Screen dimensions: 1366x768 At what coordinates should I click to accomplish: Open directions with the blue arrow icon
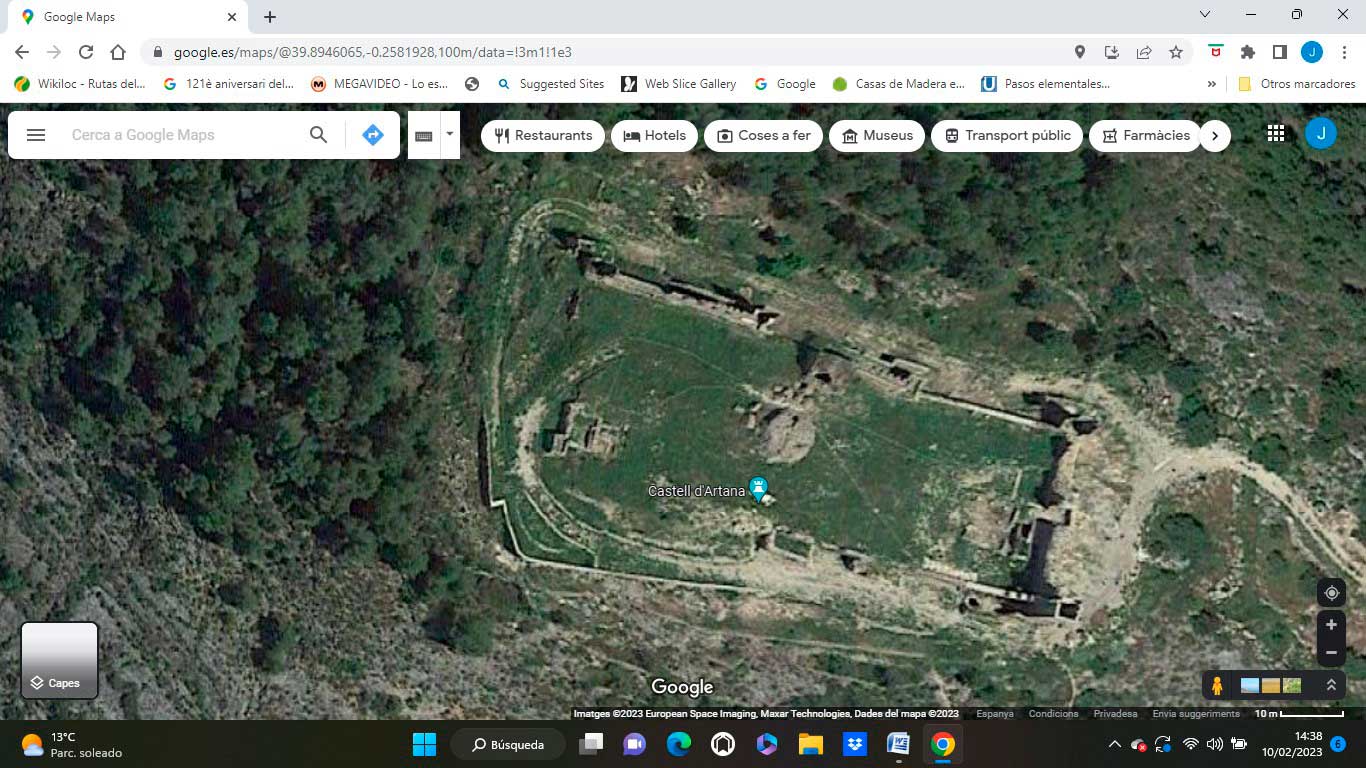[373, 135]
